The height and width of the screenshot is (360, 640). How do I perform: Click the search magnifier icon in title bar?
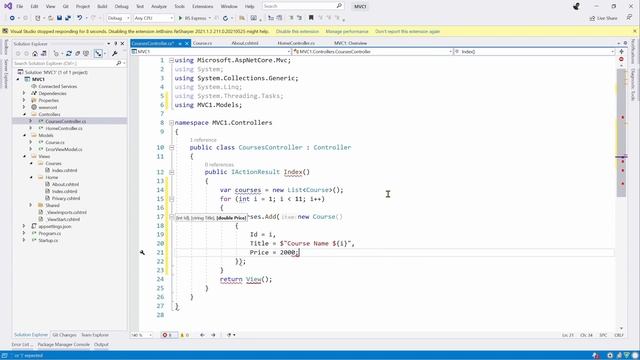pos(339,6)
